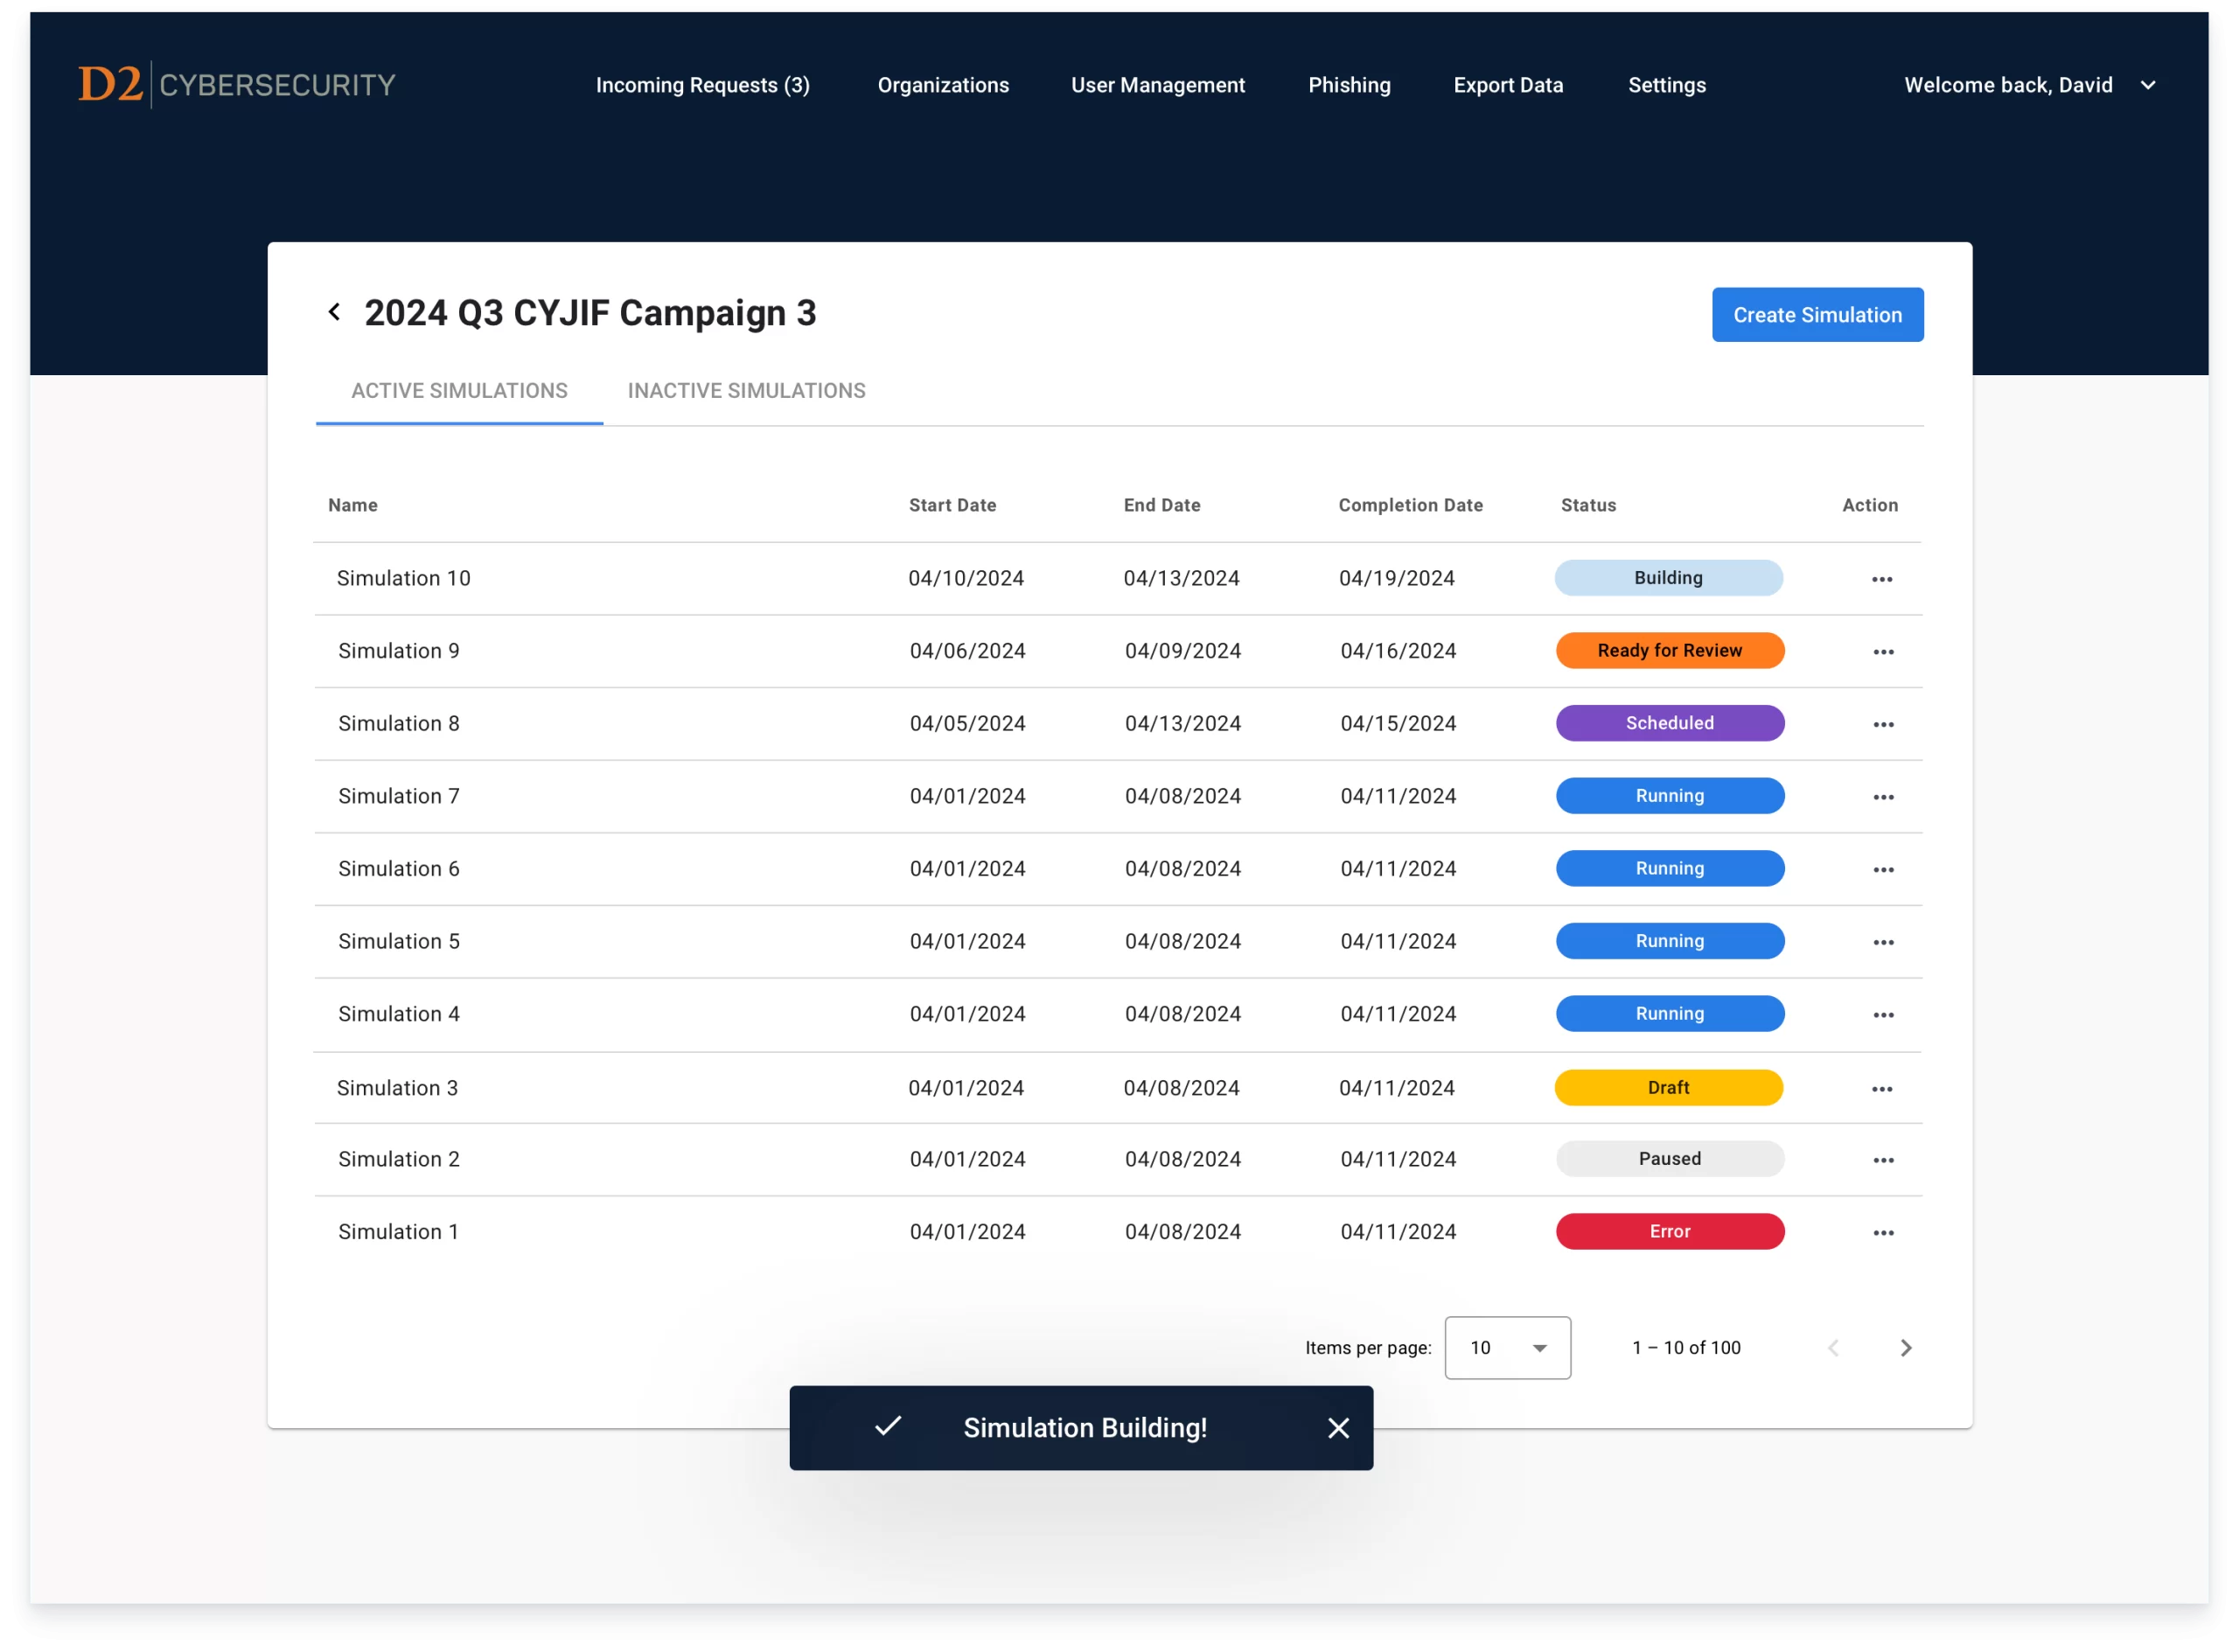2239x1652 pixels.
Task: Click end date 04/09/2024 of Simulation 9
Action: point(1183,651)
